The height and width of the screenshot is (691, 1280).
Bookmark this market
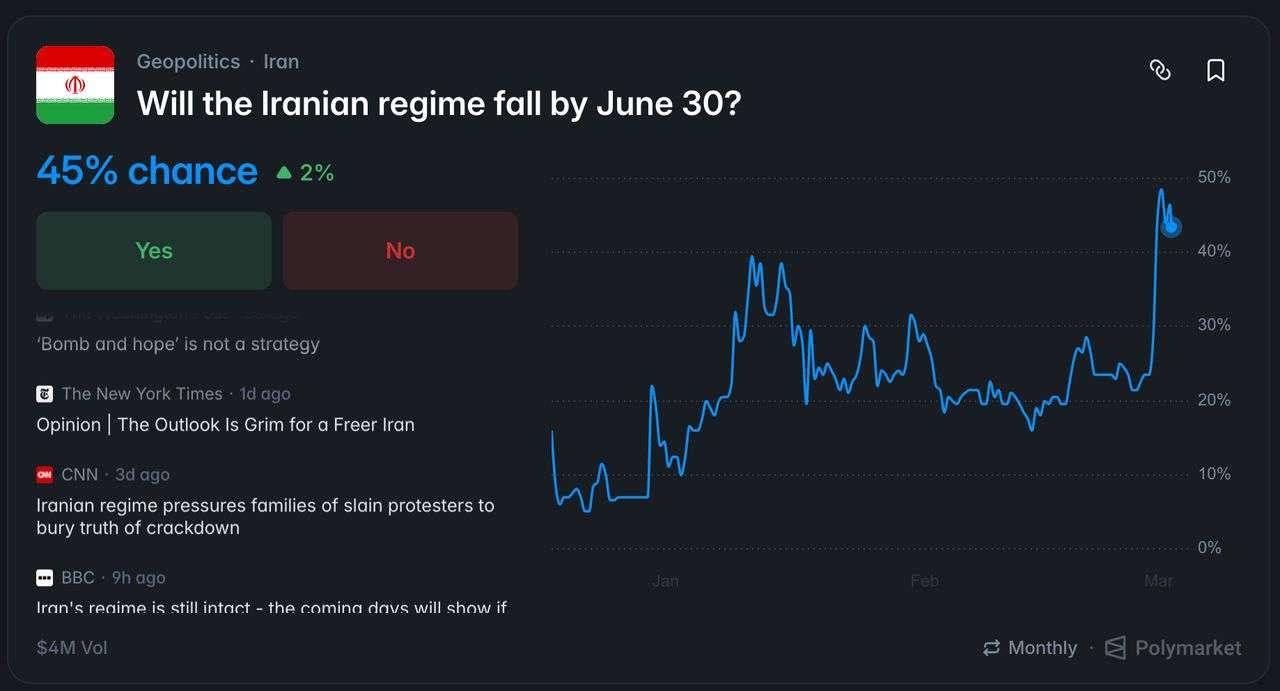[1216, 70]
